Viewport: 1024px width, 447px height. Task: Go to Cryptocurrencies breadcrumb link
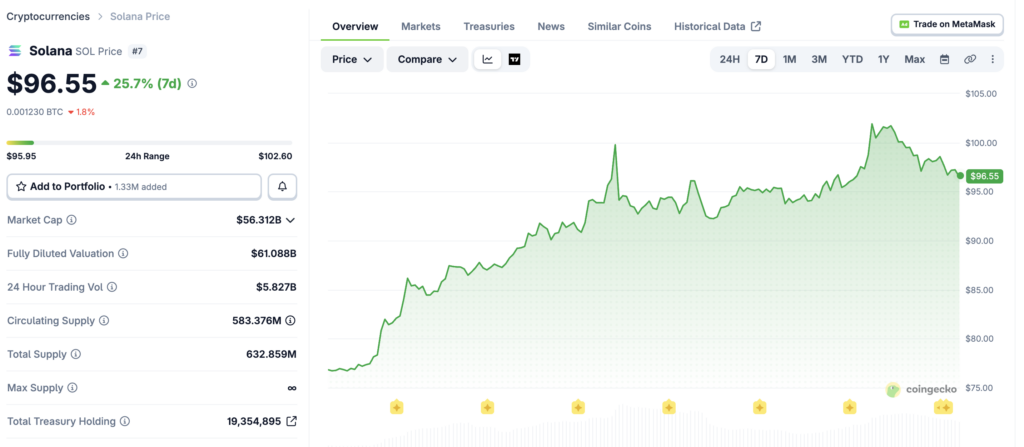[48, 16]
